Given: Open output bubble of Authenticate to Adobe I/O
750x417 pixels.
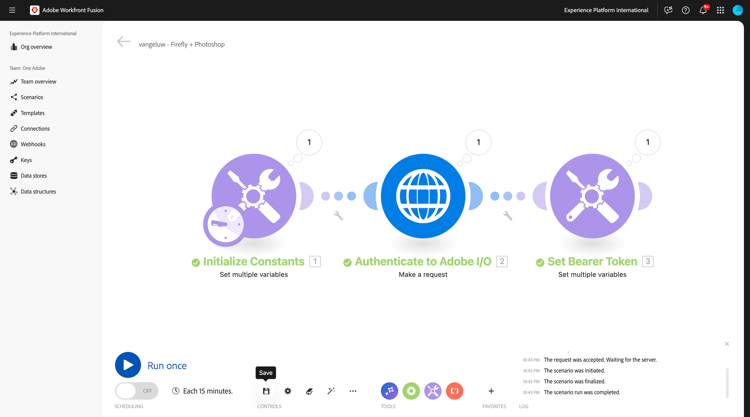Looking at the screenshot, I should [478, 143].
